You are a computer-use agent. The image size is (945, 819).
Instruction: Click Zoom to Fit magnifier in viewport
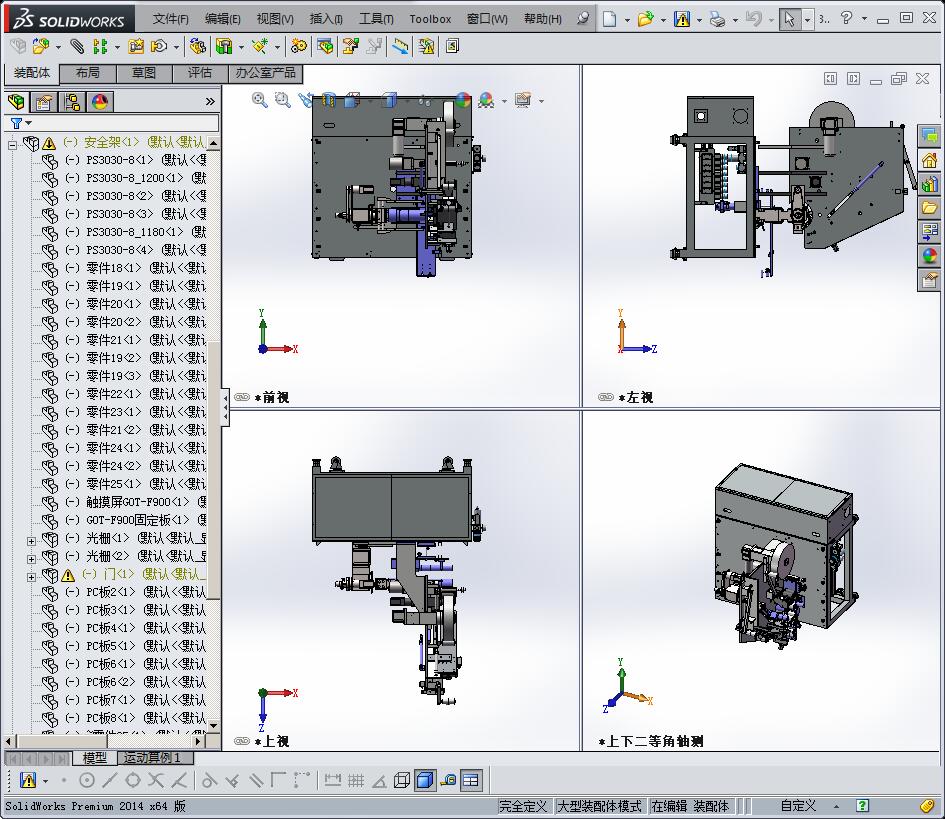260,100
